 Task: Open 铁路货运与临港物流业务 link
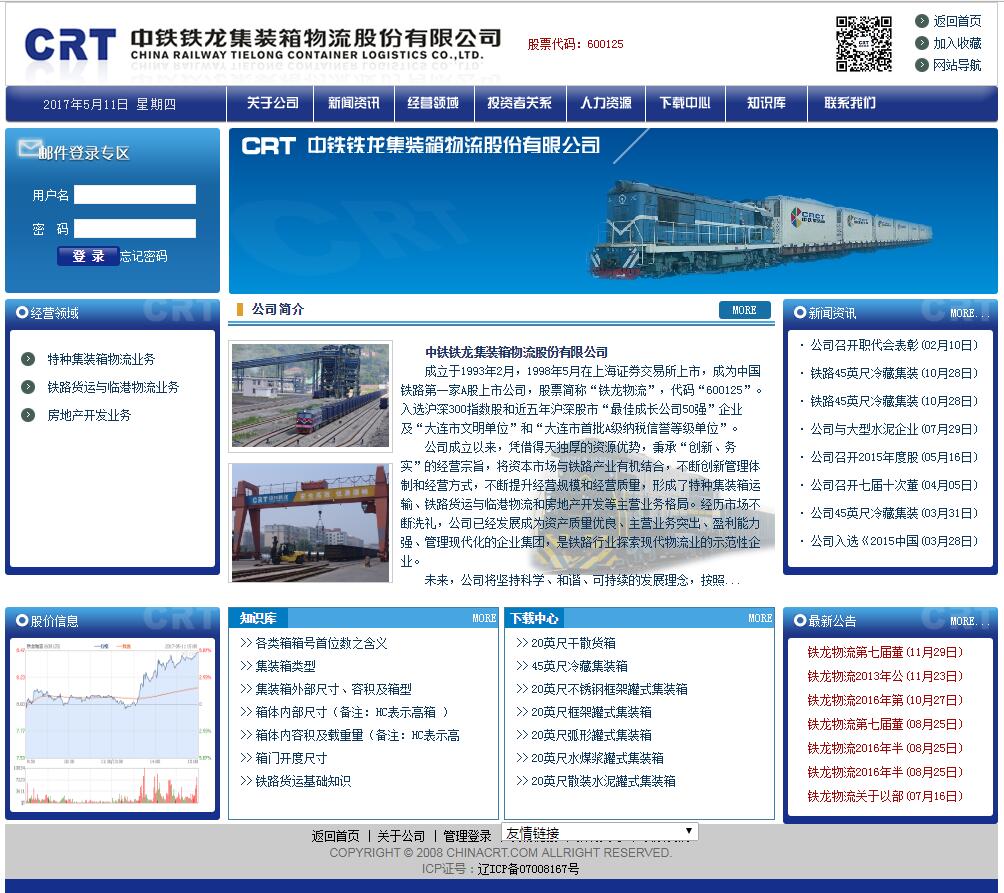113,387
